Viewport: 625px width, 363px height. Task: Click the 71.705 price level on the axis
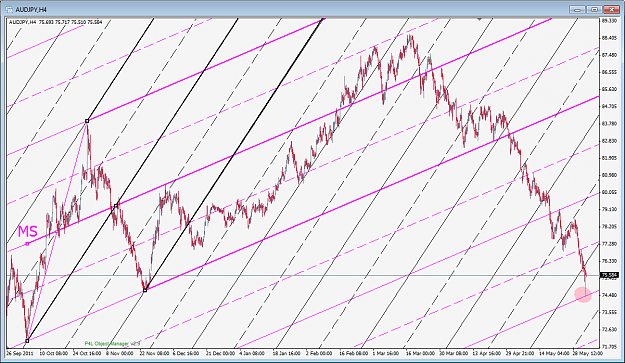(x=610, y=346)
